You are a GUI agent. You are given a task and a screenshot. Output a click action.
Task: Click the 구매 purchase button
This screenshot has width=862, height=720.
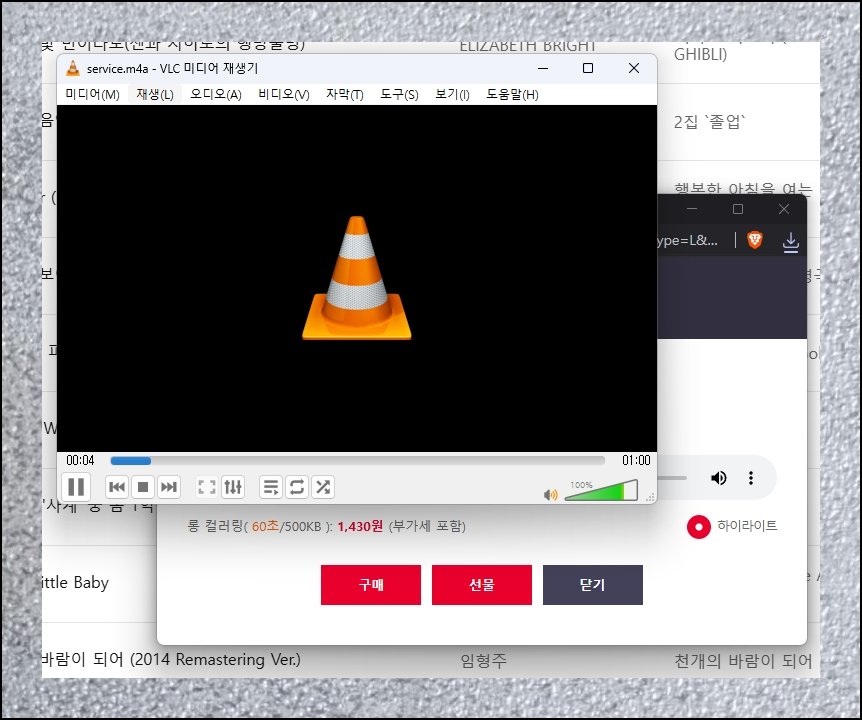coord(371,585)
